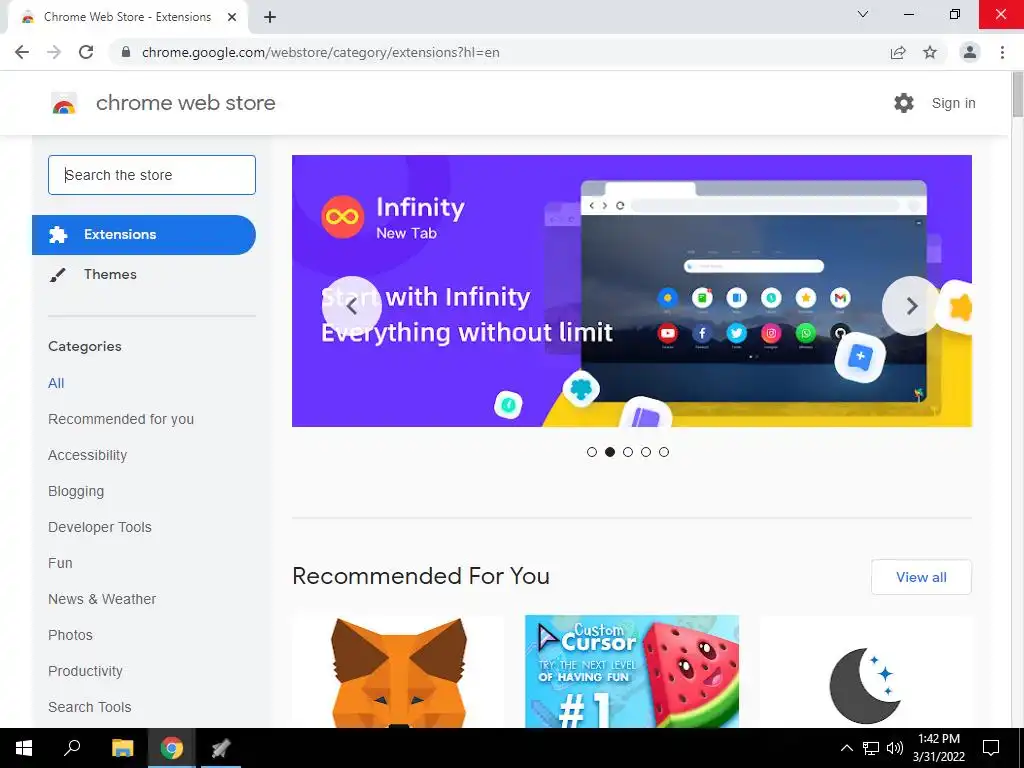Screen dimensions: 1024x768
Task: Open the Windows Start menu
Action: [x=24, y=748]
